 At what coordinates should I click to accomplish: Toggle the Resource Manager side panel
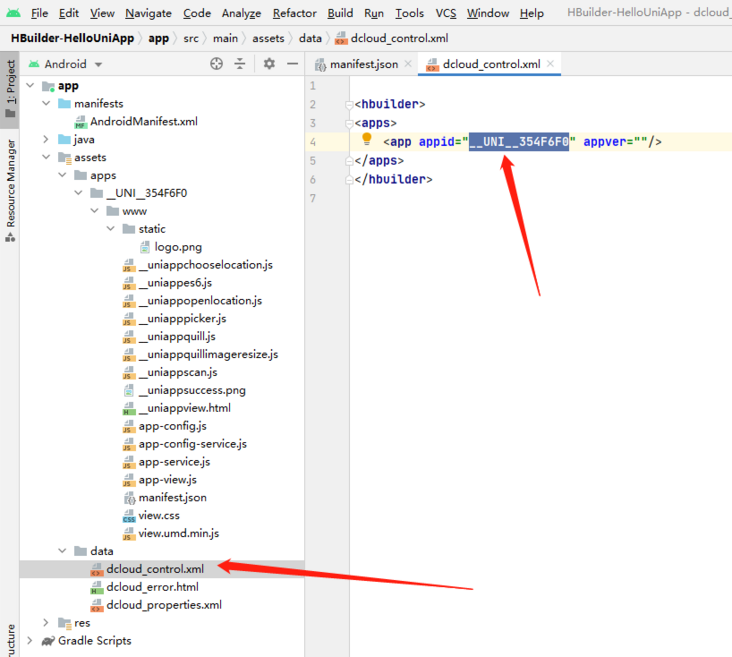coord(10,190)
